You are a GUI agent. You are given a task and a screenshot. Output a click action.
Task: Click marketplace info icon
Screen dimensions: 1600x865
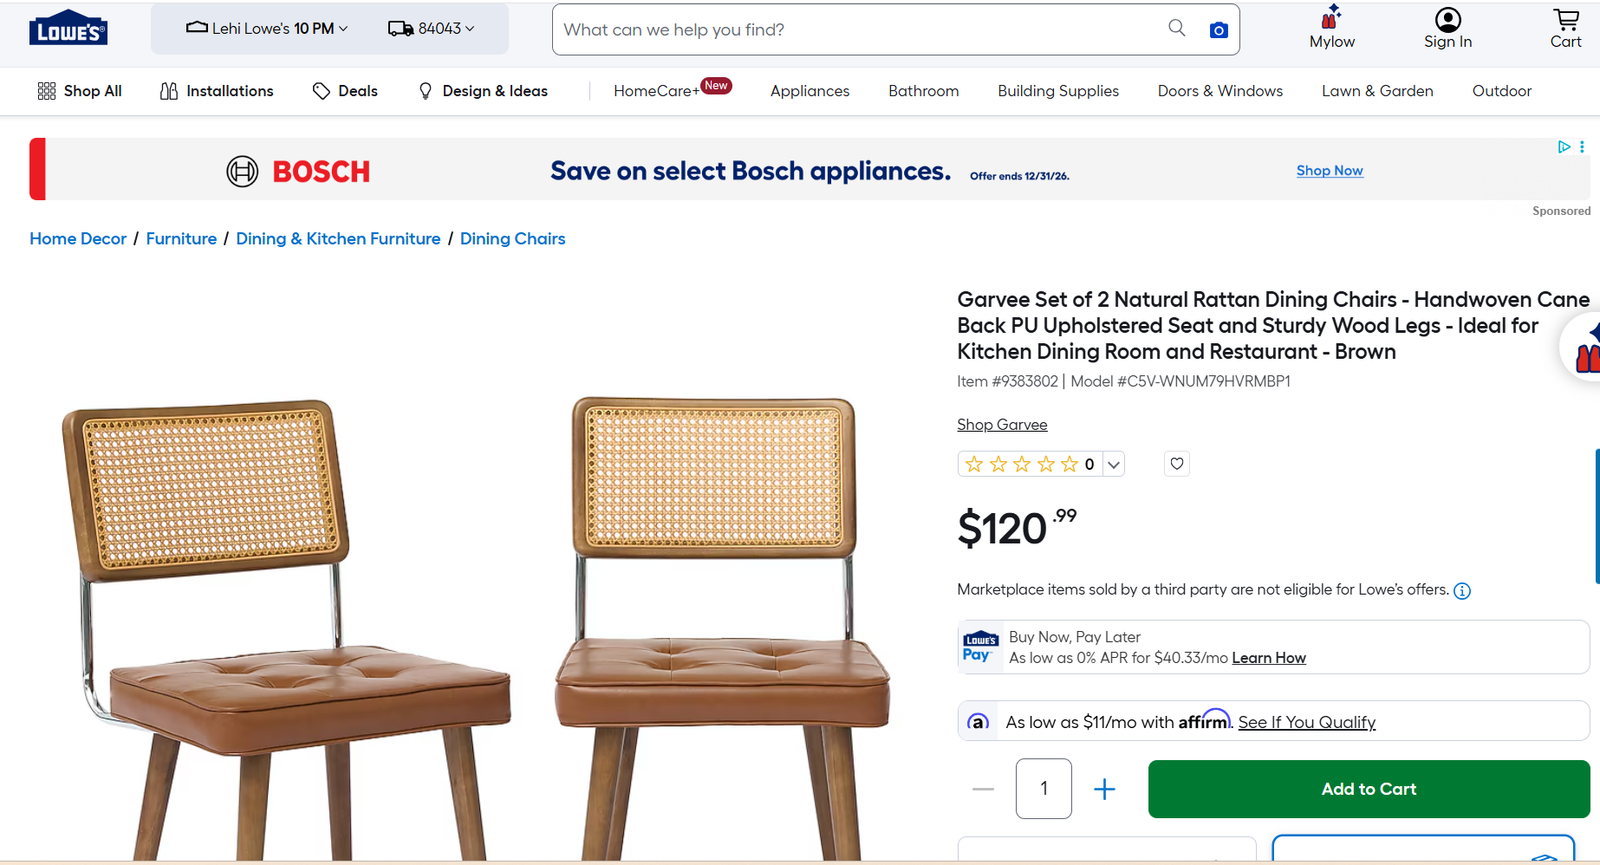(1462, 591)
